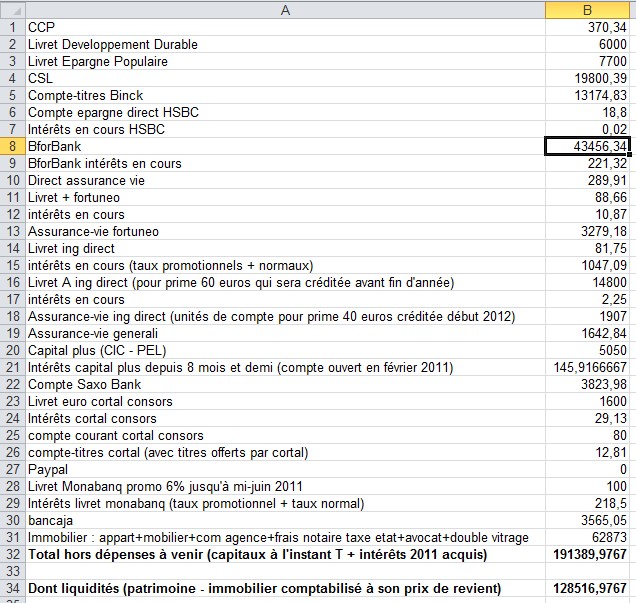Select cell Assurance-vie generali

point(285,333)
